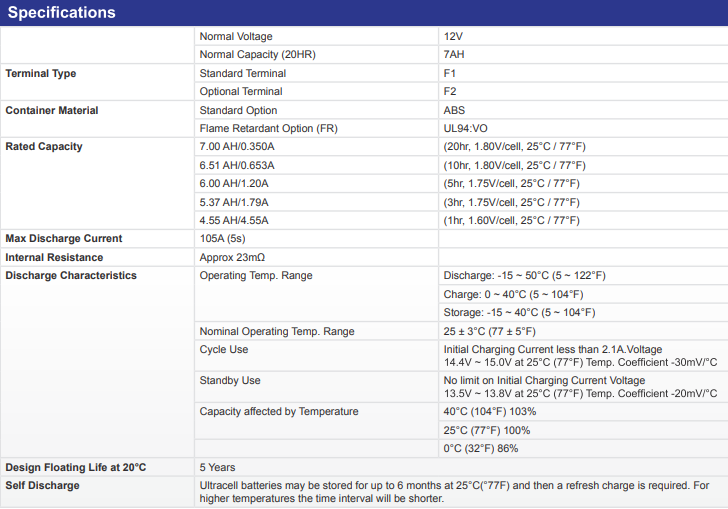Select Design Floating Life at 20°C label

pos(76,467)
